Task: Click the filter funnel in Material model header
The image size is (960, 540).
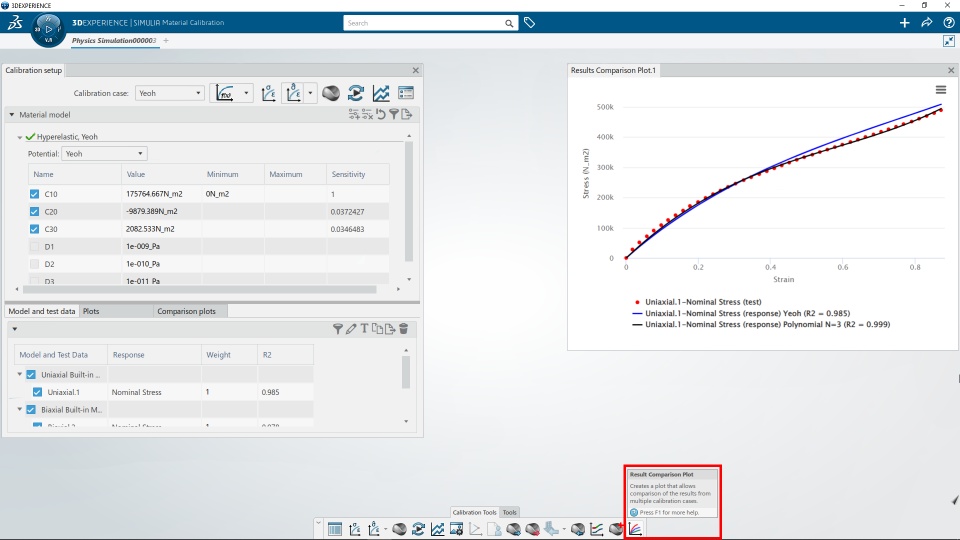Action: click(394, 114)
